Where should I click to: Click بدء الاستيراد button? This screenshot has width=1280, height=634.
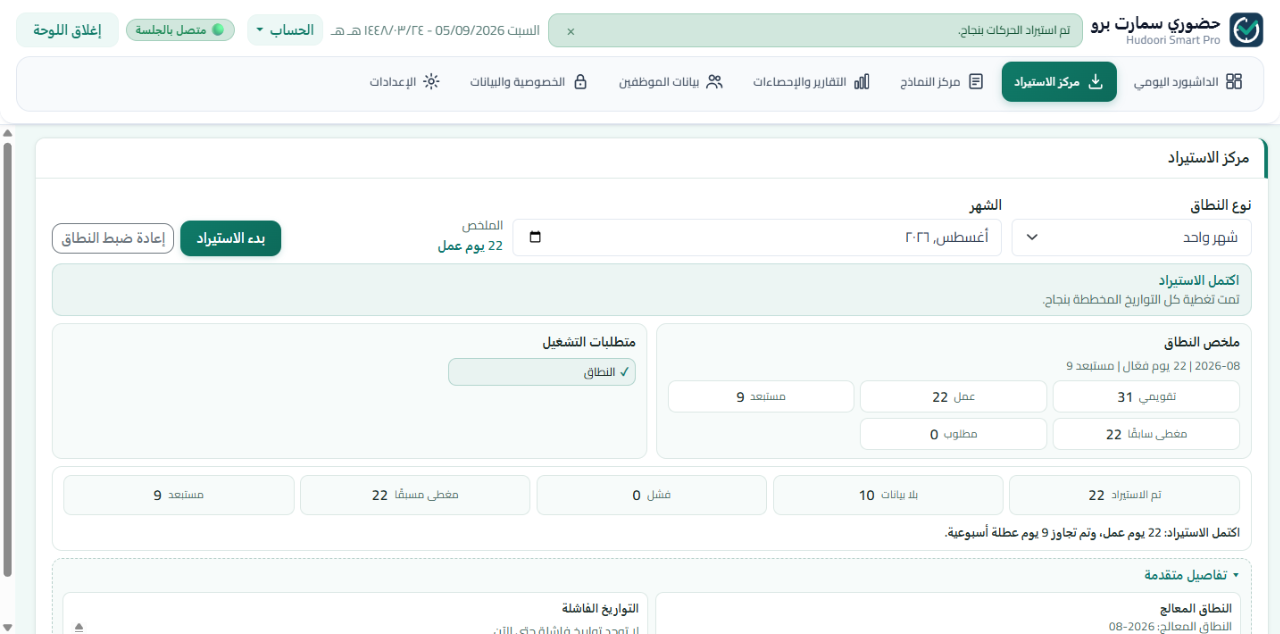pos(231,238)
